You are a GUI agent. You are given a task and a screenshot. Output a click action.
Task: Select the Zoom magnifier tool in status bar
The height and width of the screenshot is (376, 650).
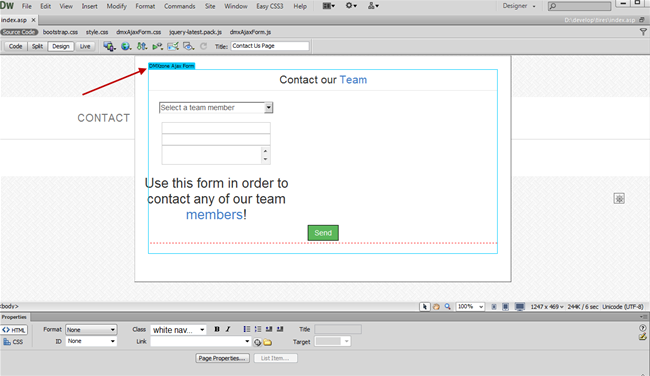[448, 307]
